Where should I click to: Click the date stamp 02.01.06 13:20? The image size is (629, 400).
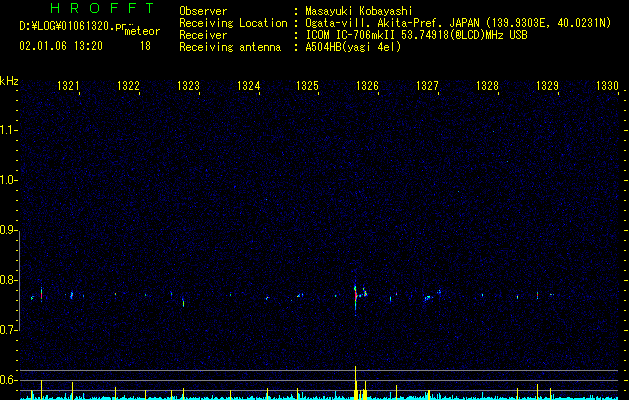pos(61,46)
